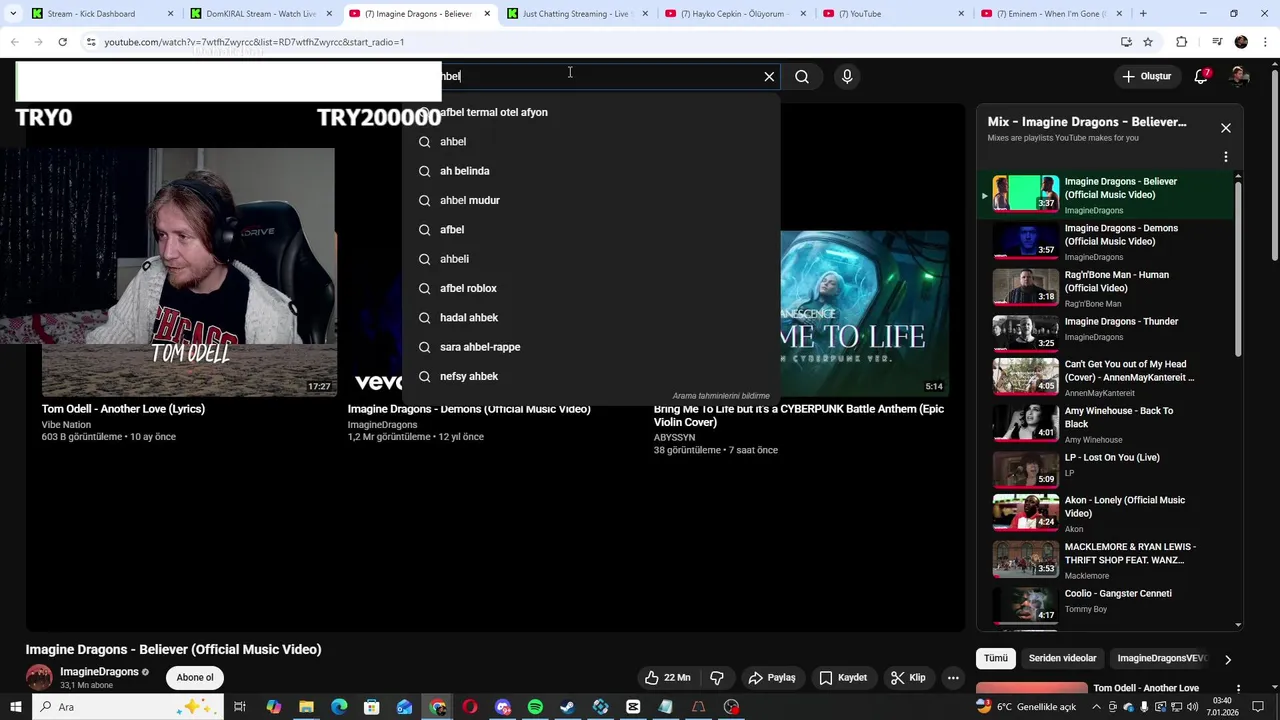Image resolution: width=1280 pixels, height=720 pixels.
Task: Choose suggestion 'ahbeli'
Action: 591,259
